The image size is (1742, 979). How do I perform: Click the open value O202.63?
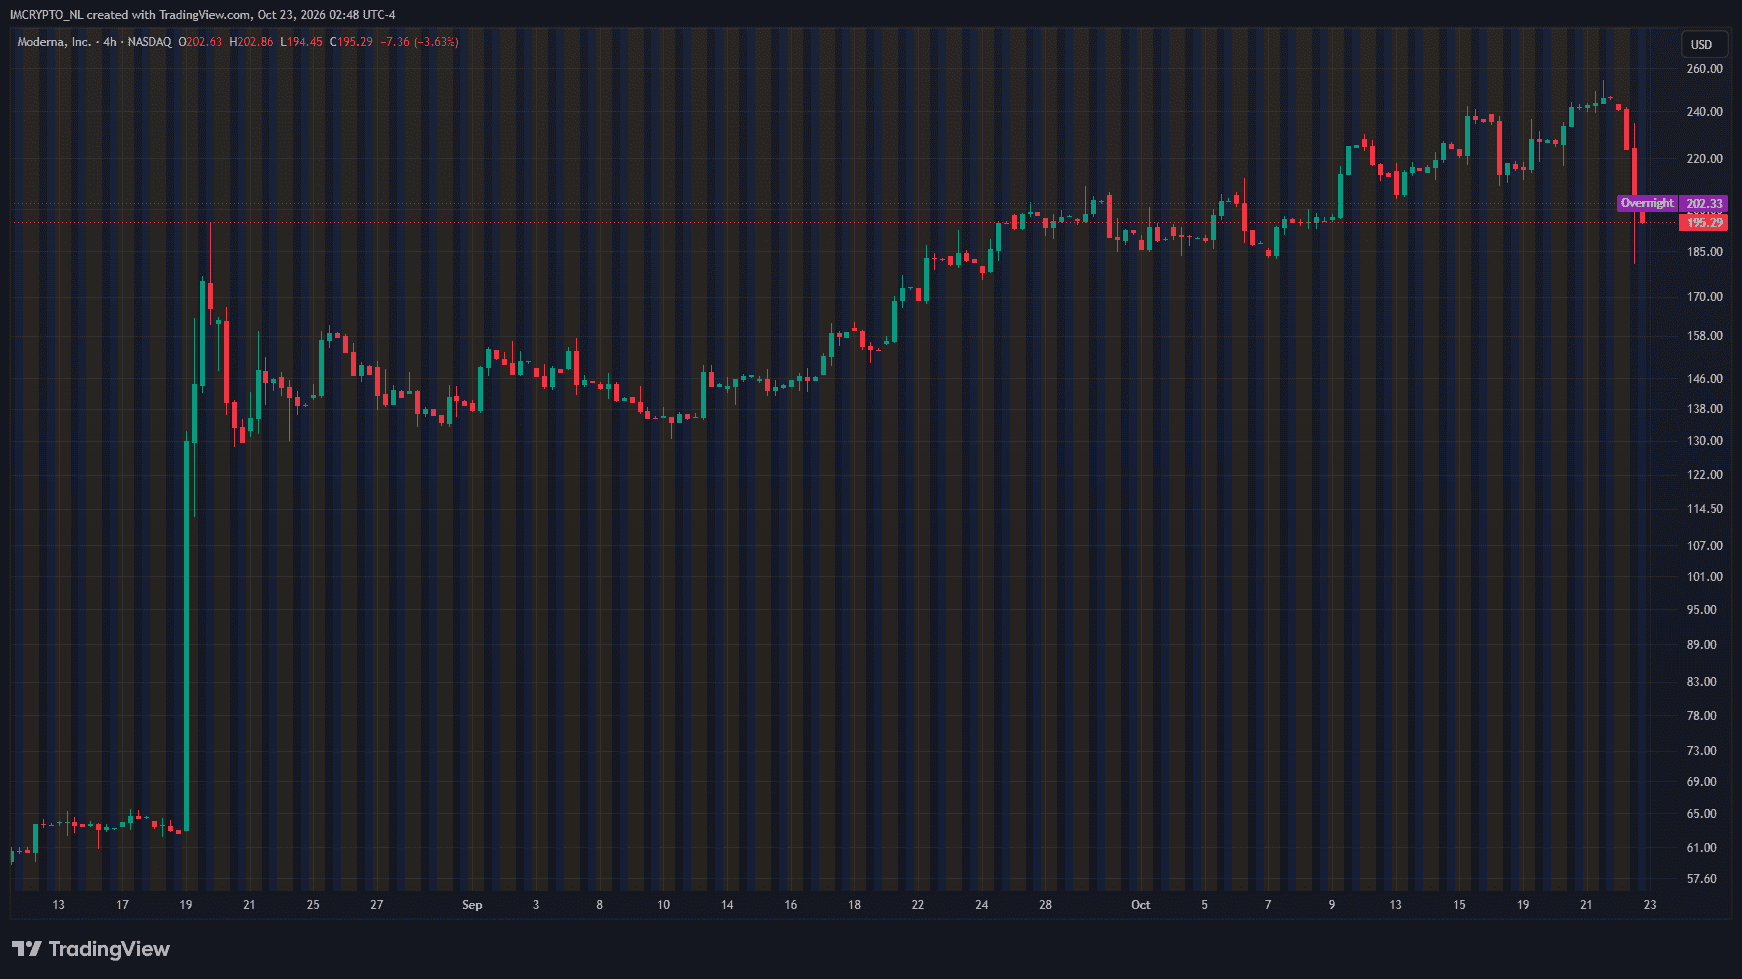(x=200, y=42)
